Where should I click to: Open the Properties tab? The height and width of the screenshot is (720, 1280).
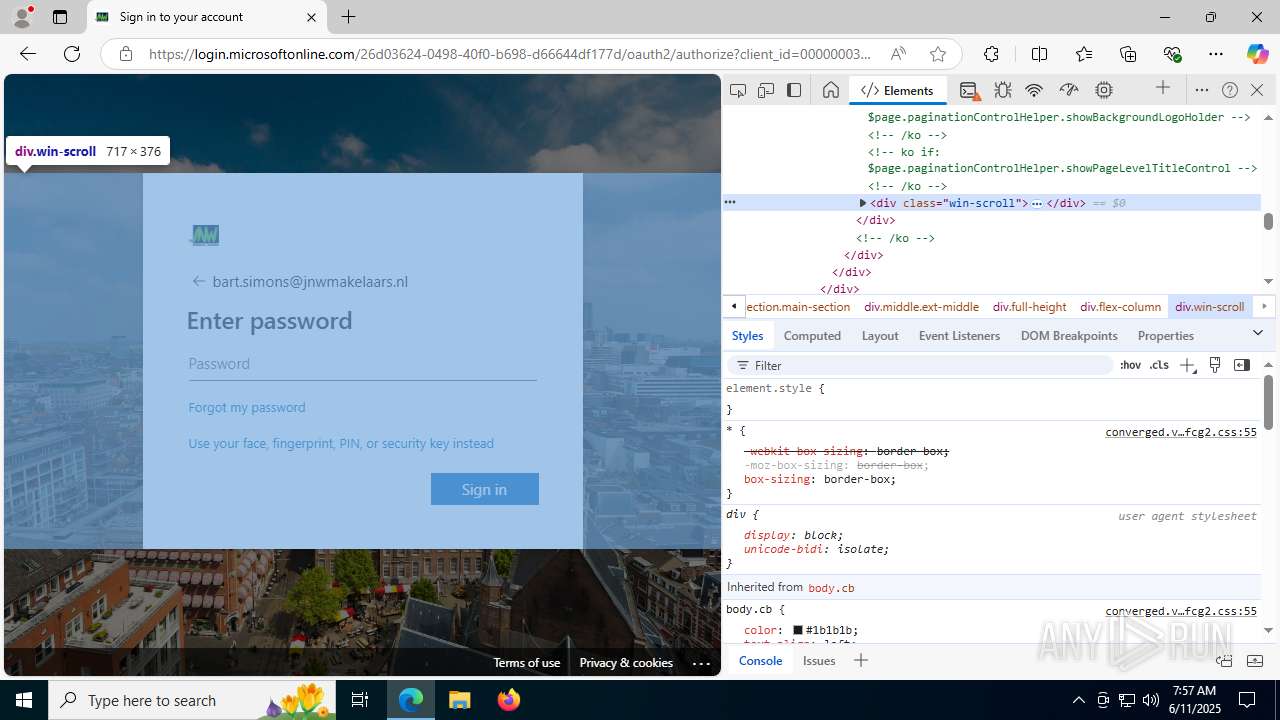coord(1166,336)
